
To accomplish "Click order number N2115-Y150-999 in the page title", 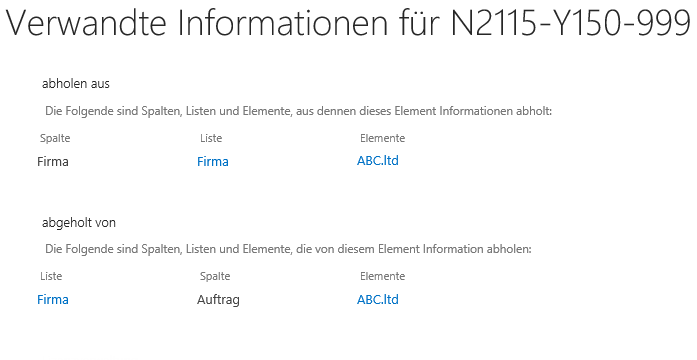I will pos(570,23).
